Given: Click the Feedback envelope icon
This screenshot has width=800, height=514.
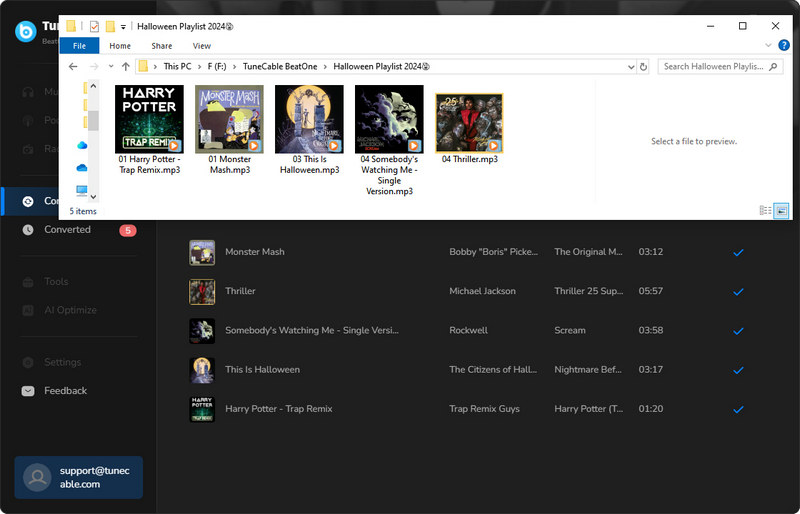Looking at the screenshot, I should tap(28, 391).
